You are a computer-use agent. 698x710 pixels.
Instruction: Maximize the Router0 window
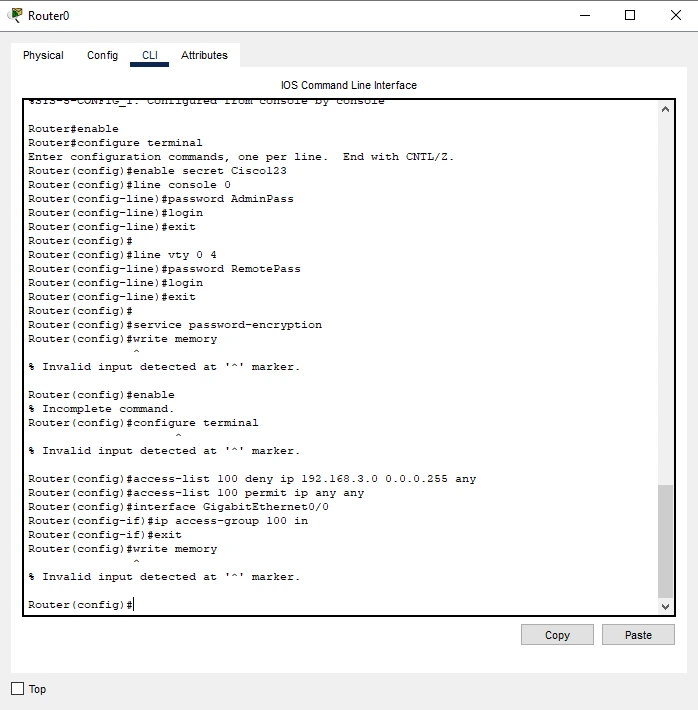(x=630, y=15)
